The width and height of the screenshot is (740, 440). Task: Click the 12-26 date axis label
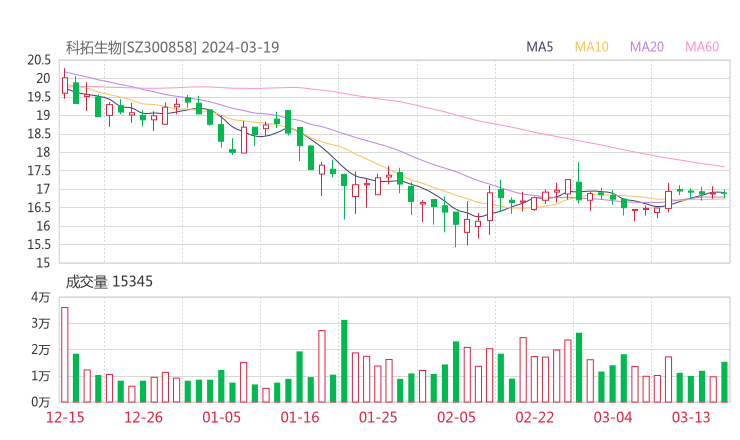point(143,417)
